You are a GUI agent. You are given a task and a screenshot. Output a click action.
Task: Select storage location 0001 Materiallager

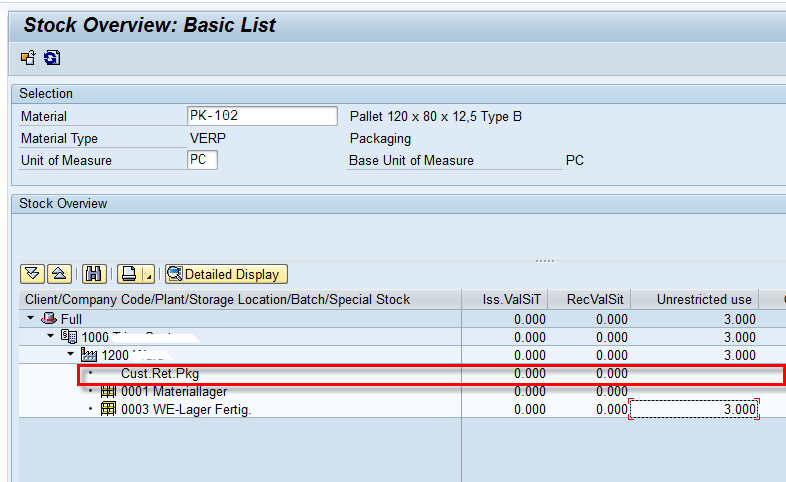164,391
